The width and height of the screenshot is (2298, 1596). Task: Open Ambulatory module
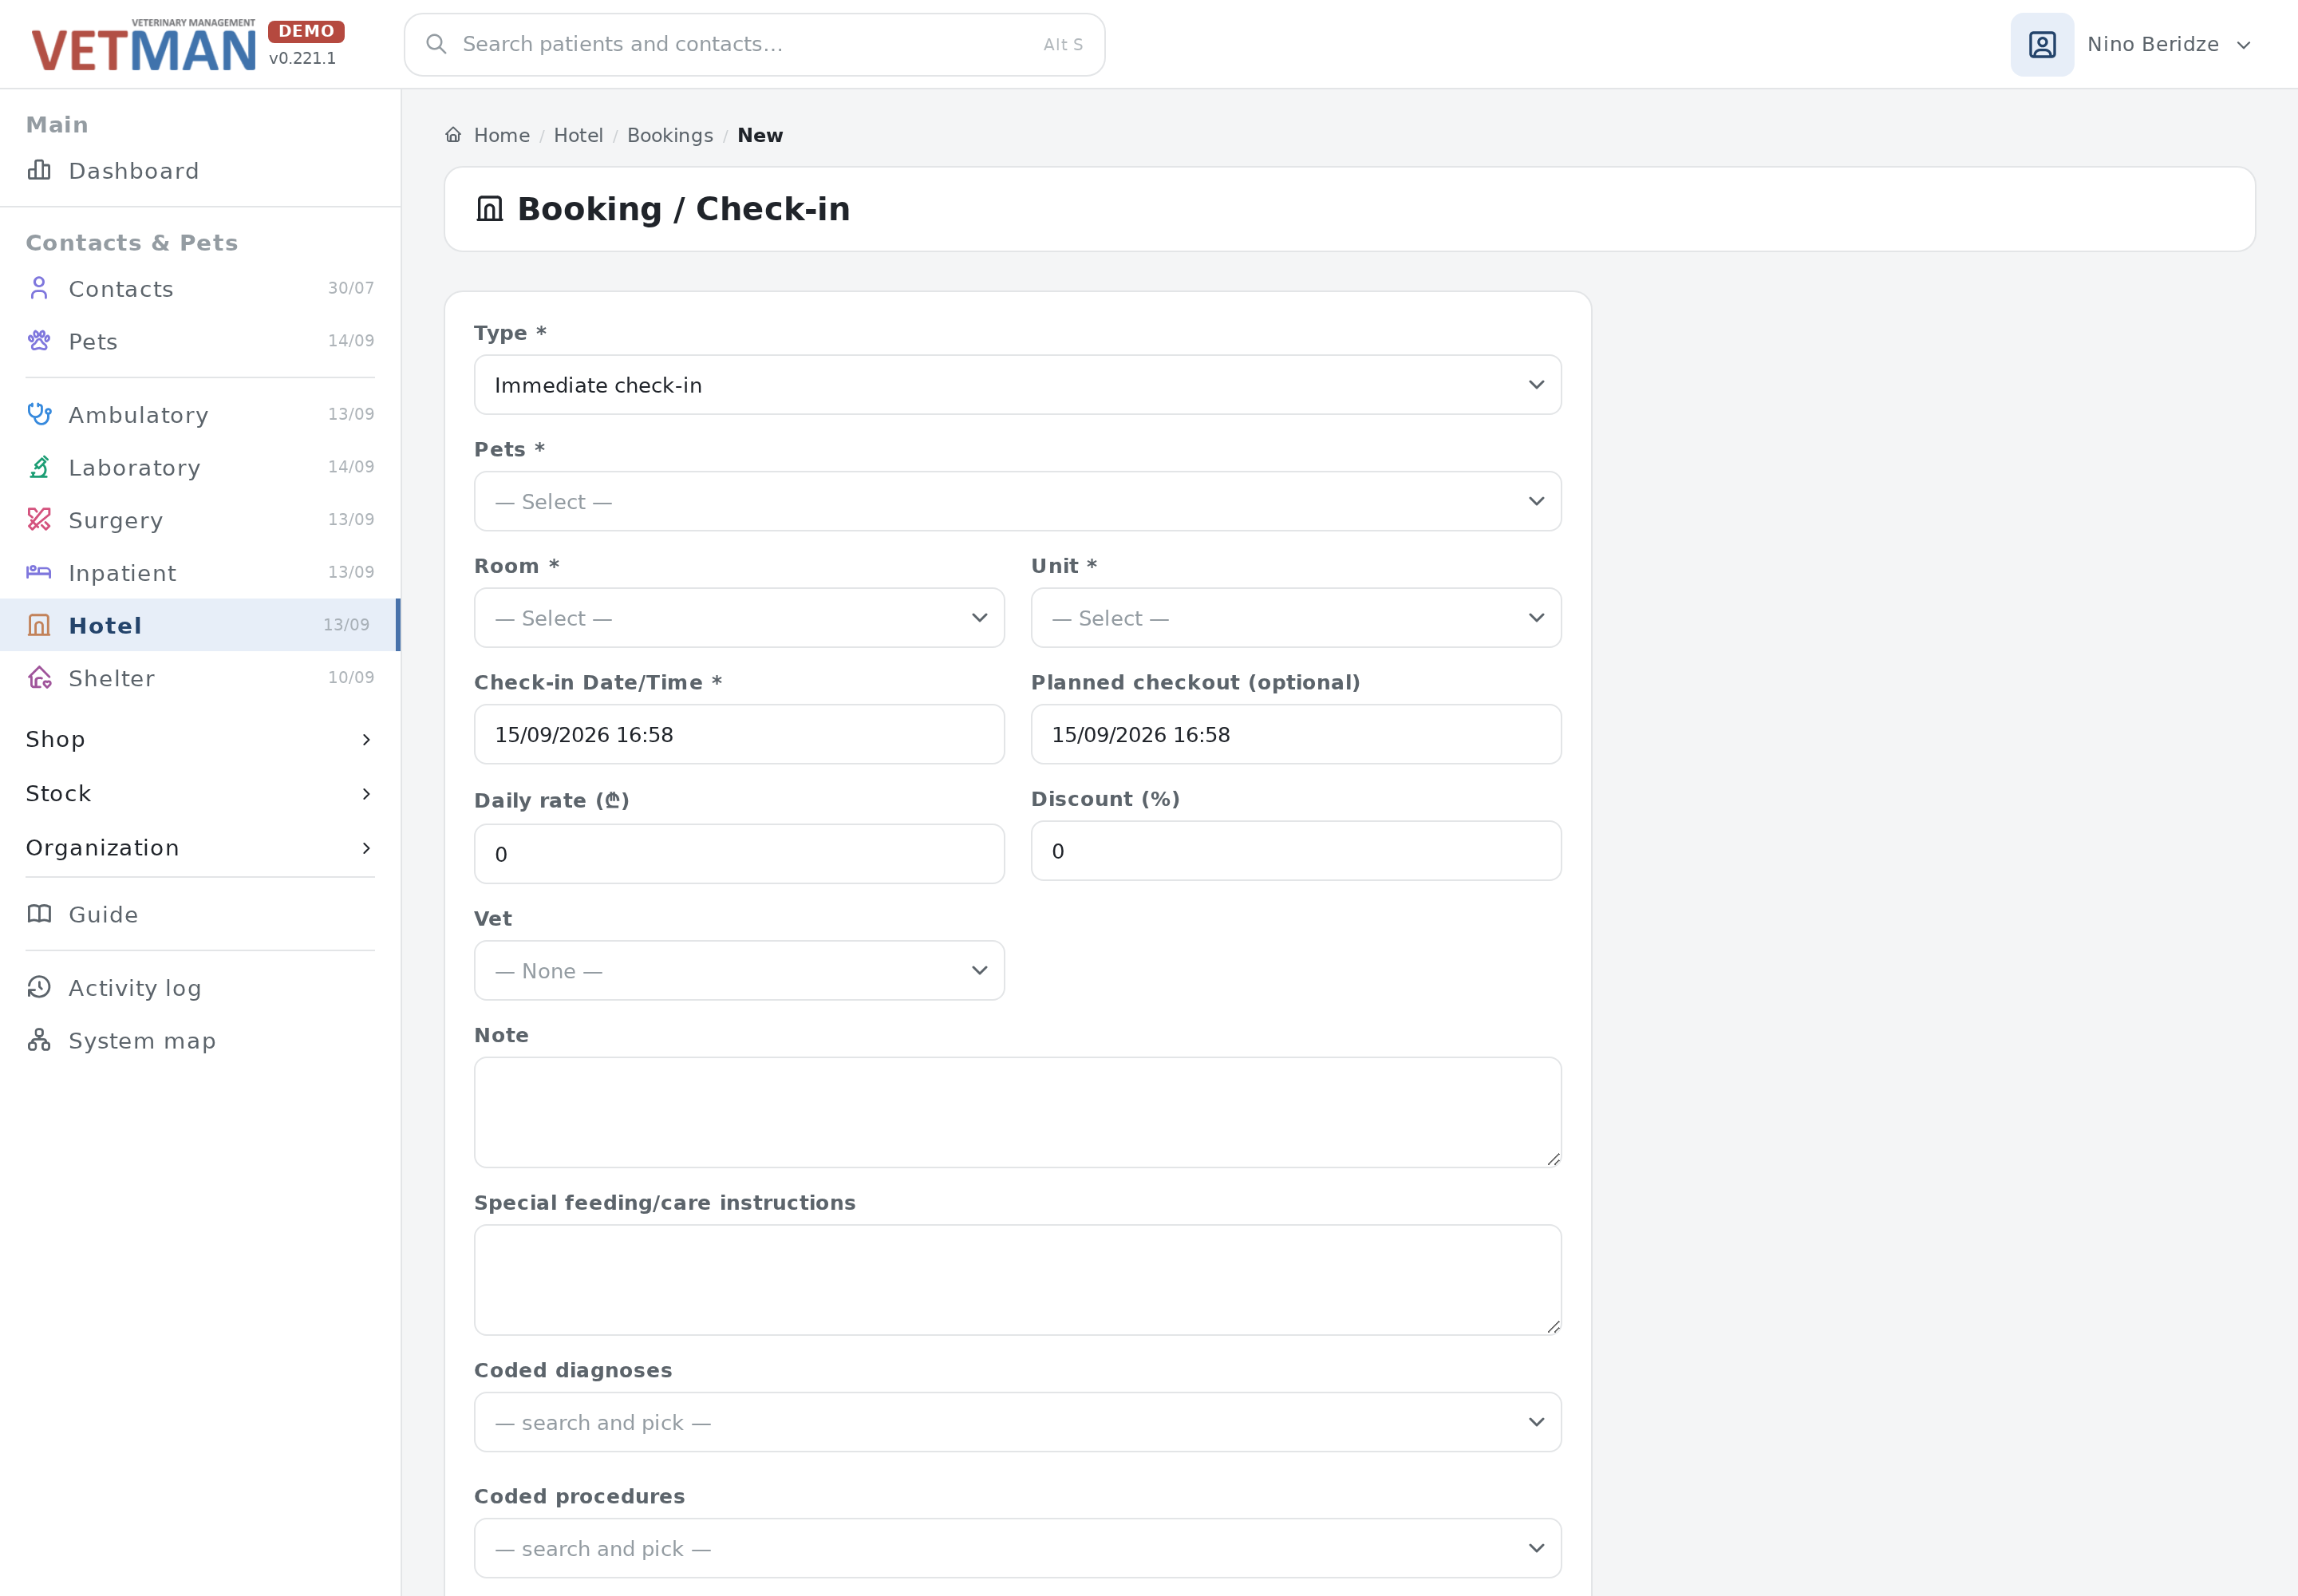pyautogui.click(x=138, y=415)
